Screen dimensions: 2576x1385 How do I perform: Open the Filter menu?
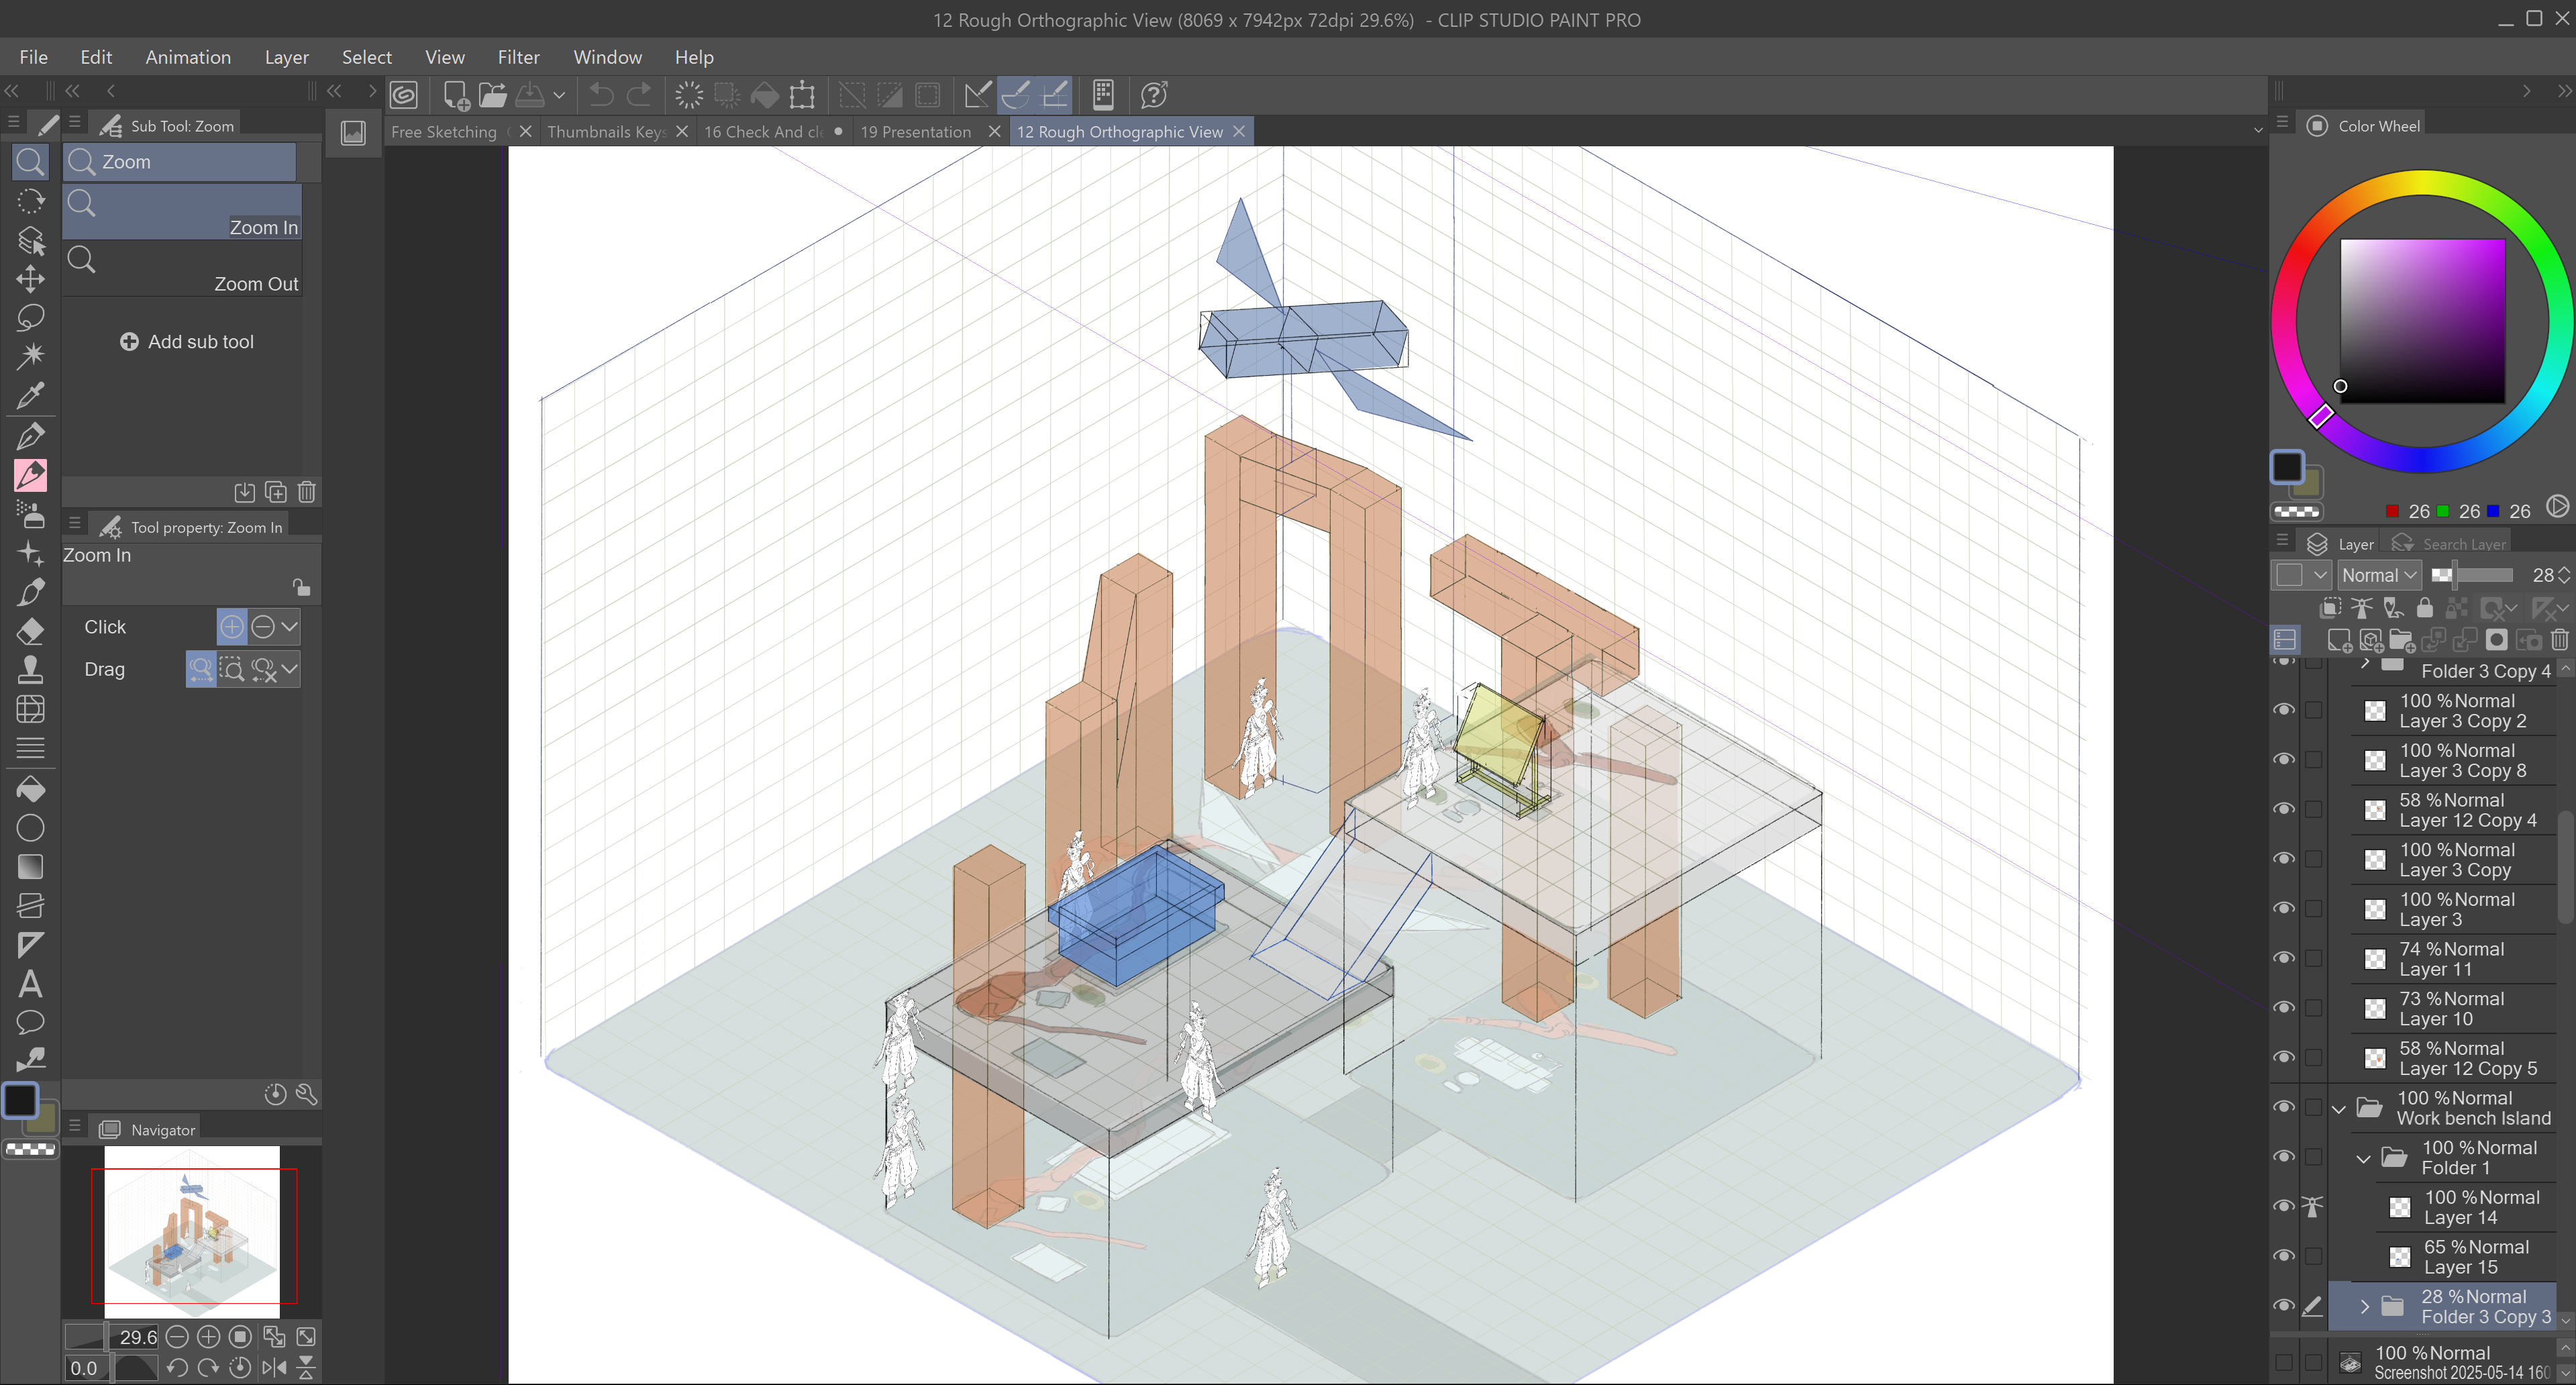(518, 57)
